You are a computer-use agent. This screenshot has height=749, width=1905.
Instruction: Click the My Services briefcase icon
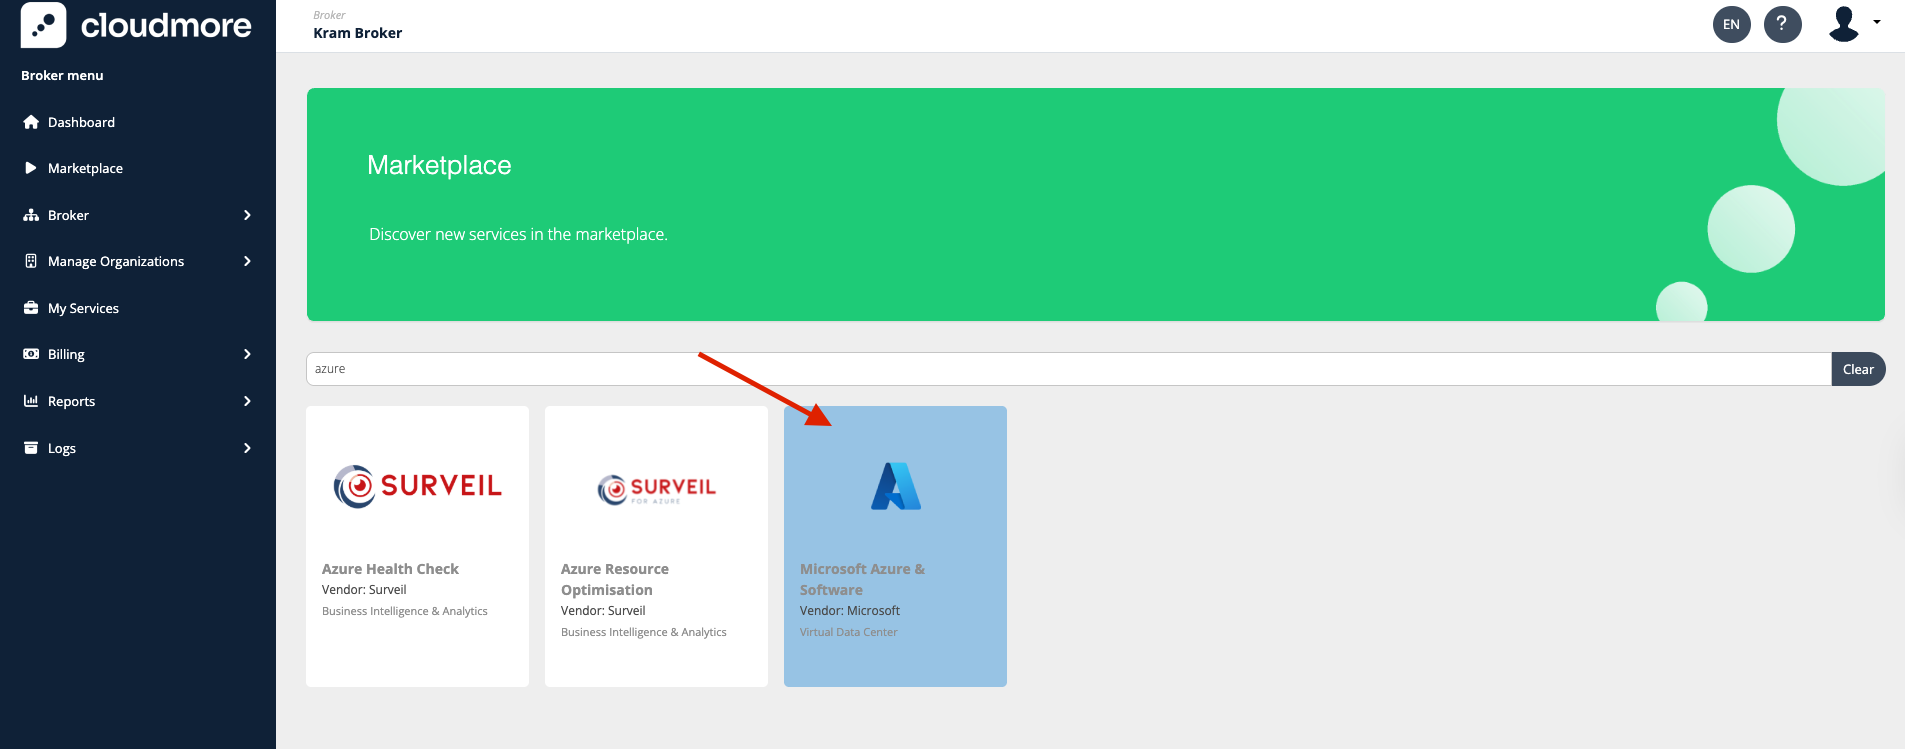[x=31, y=308]
